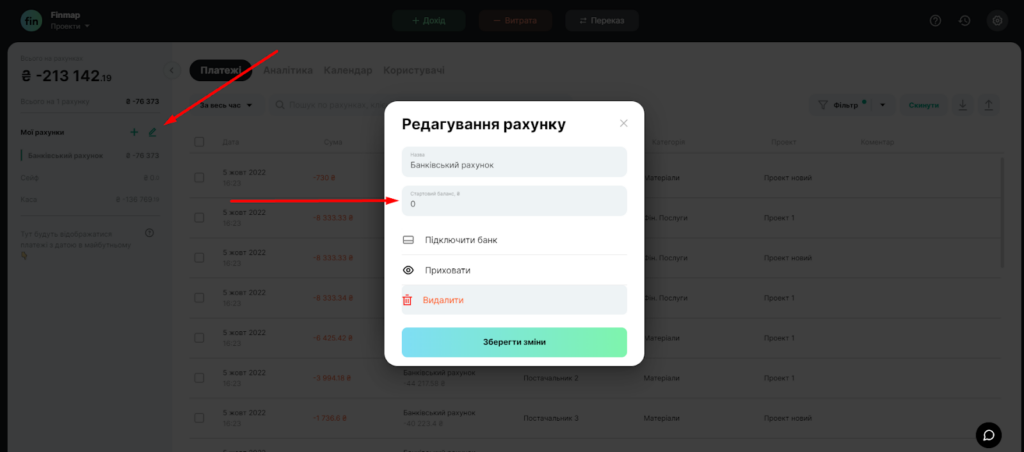Expand the Проекти dropdown under Finmap
The image size is (1024, 452).
[x=70, y=26]
